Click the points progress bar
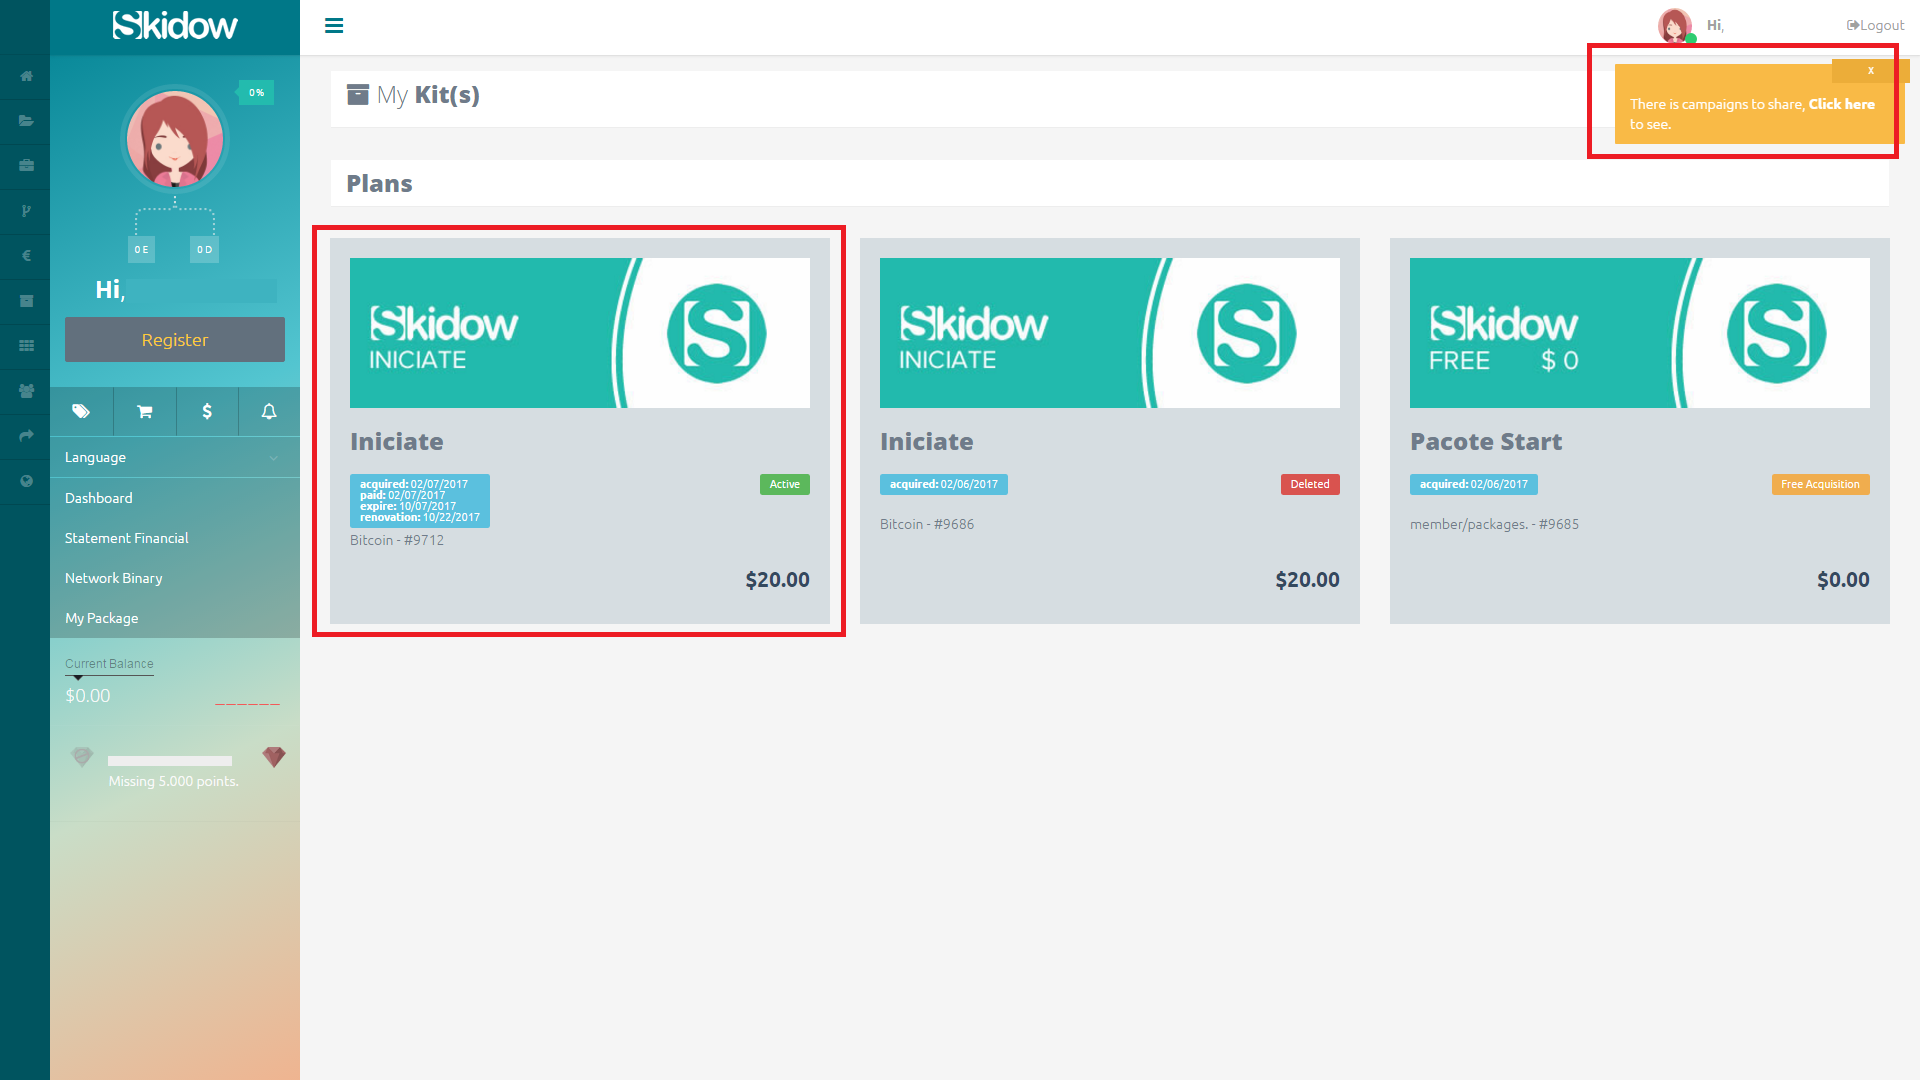The image size is (1920, 1080). pos(170,761)
